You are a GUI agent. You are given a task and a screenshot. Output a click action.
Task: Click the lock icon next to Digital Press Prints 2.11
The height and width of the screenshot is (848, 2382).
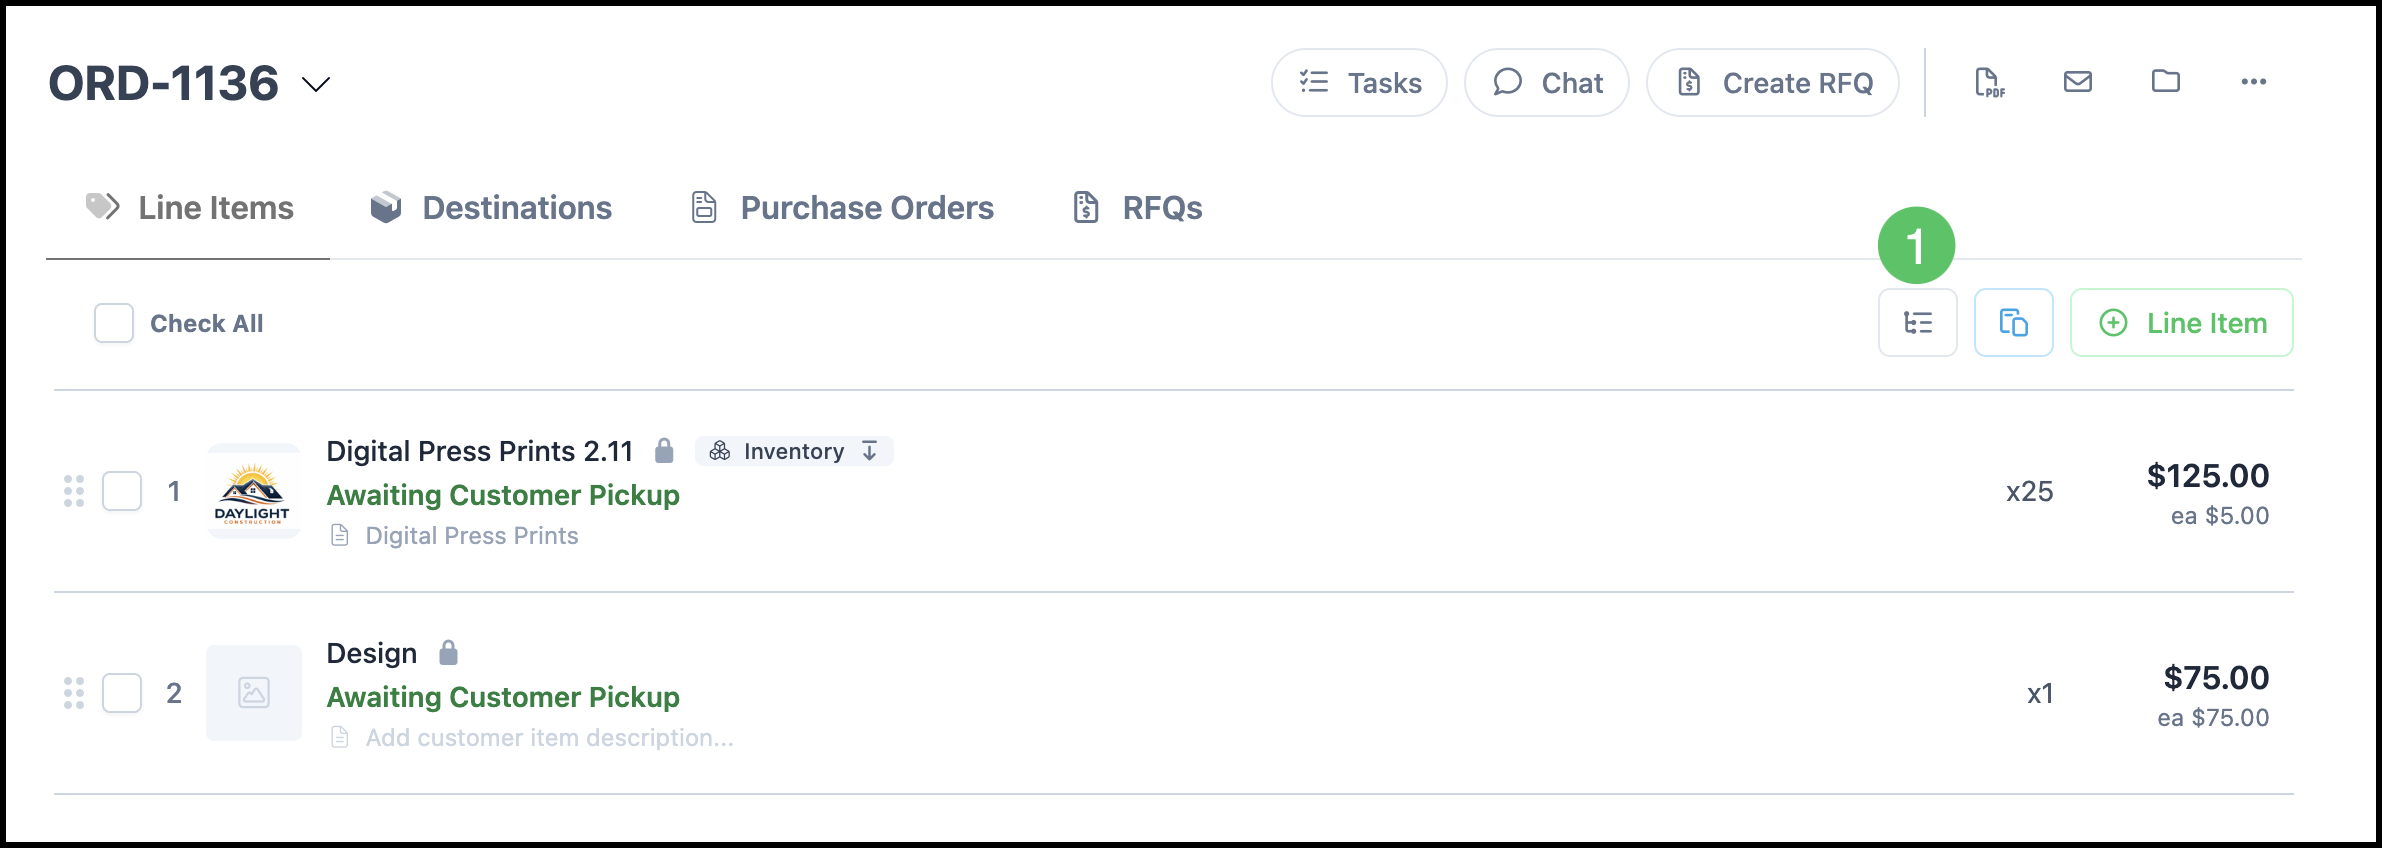(664, 451)
